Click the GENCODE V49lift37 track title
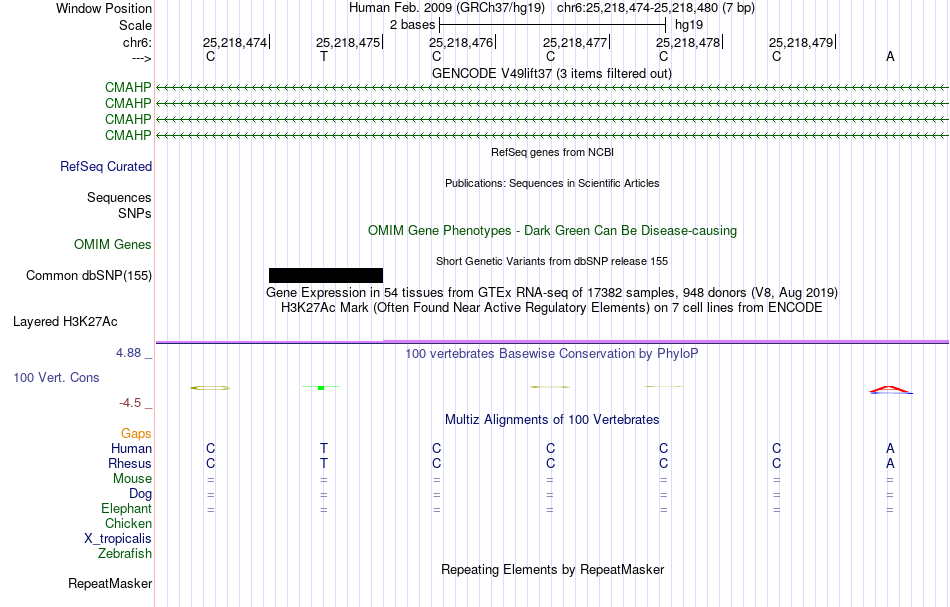The image size is (950, 607). pos(552,73)
